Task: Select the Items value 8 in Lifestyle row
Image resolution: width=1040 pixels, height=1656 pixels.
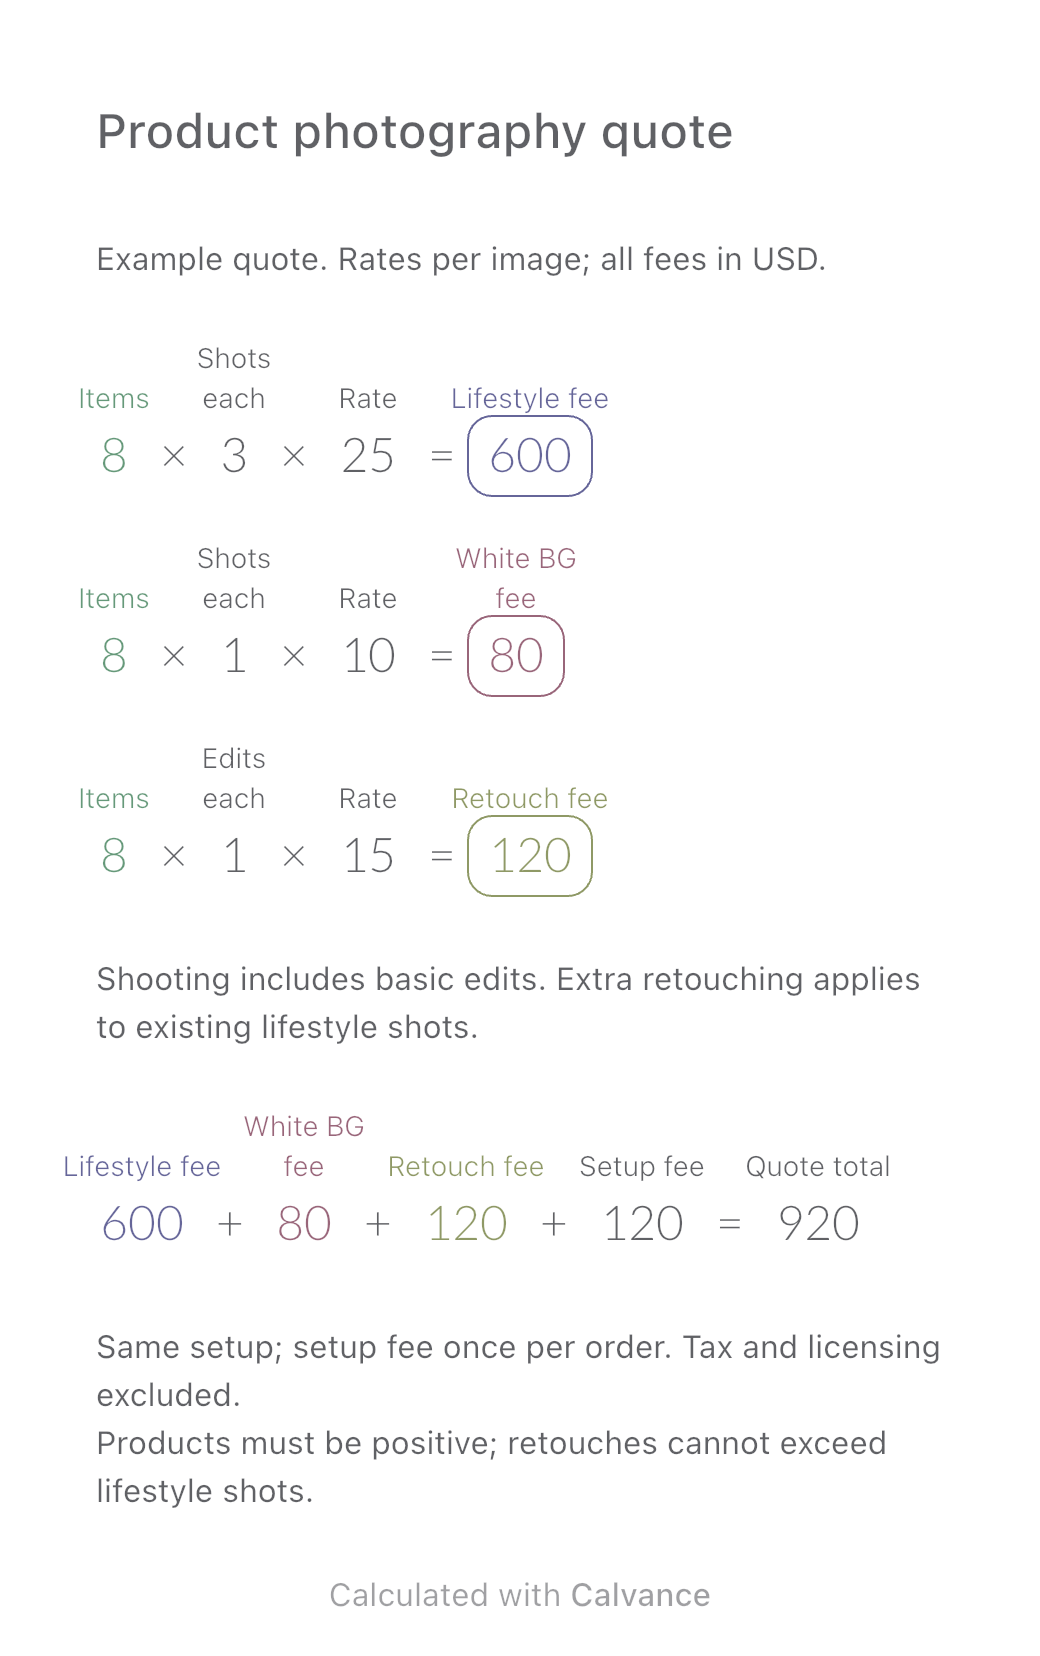Action: (114, 456)
